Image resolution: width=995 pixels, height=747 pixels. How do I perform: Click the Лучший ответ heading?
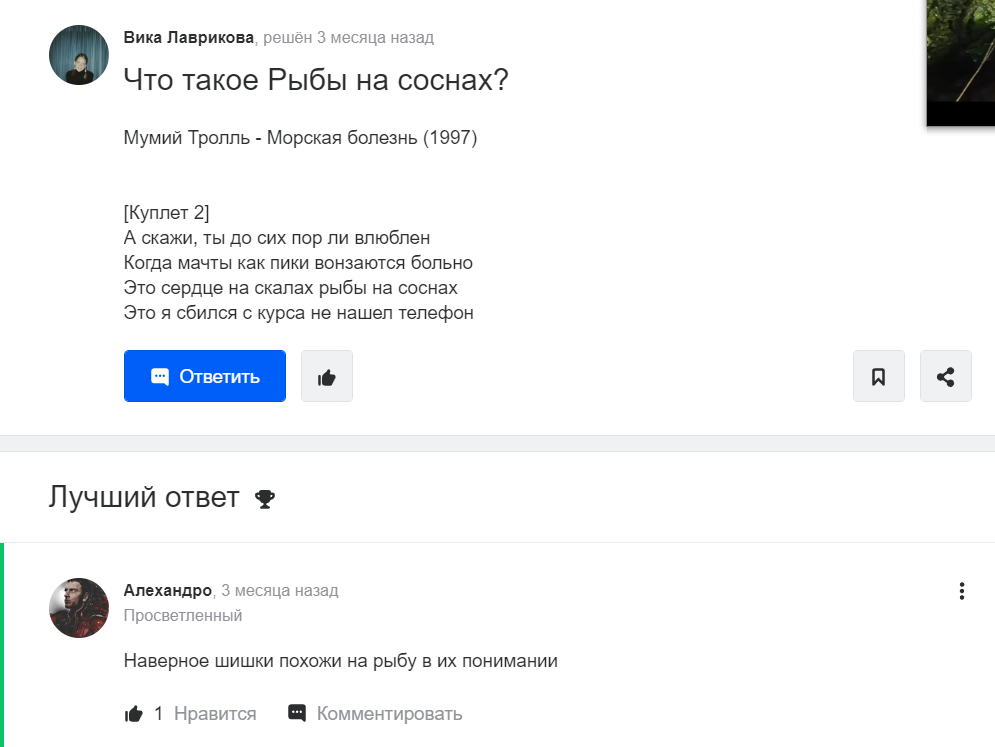[x=144, y=497]
